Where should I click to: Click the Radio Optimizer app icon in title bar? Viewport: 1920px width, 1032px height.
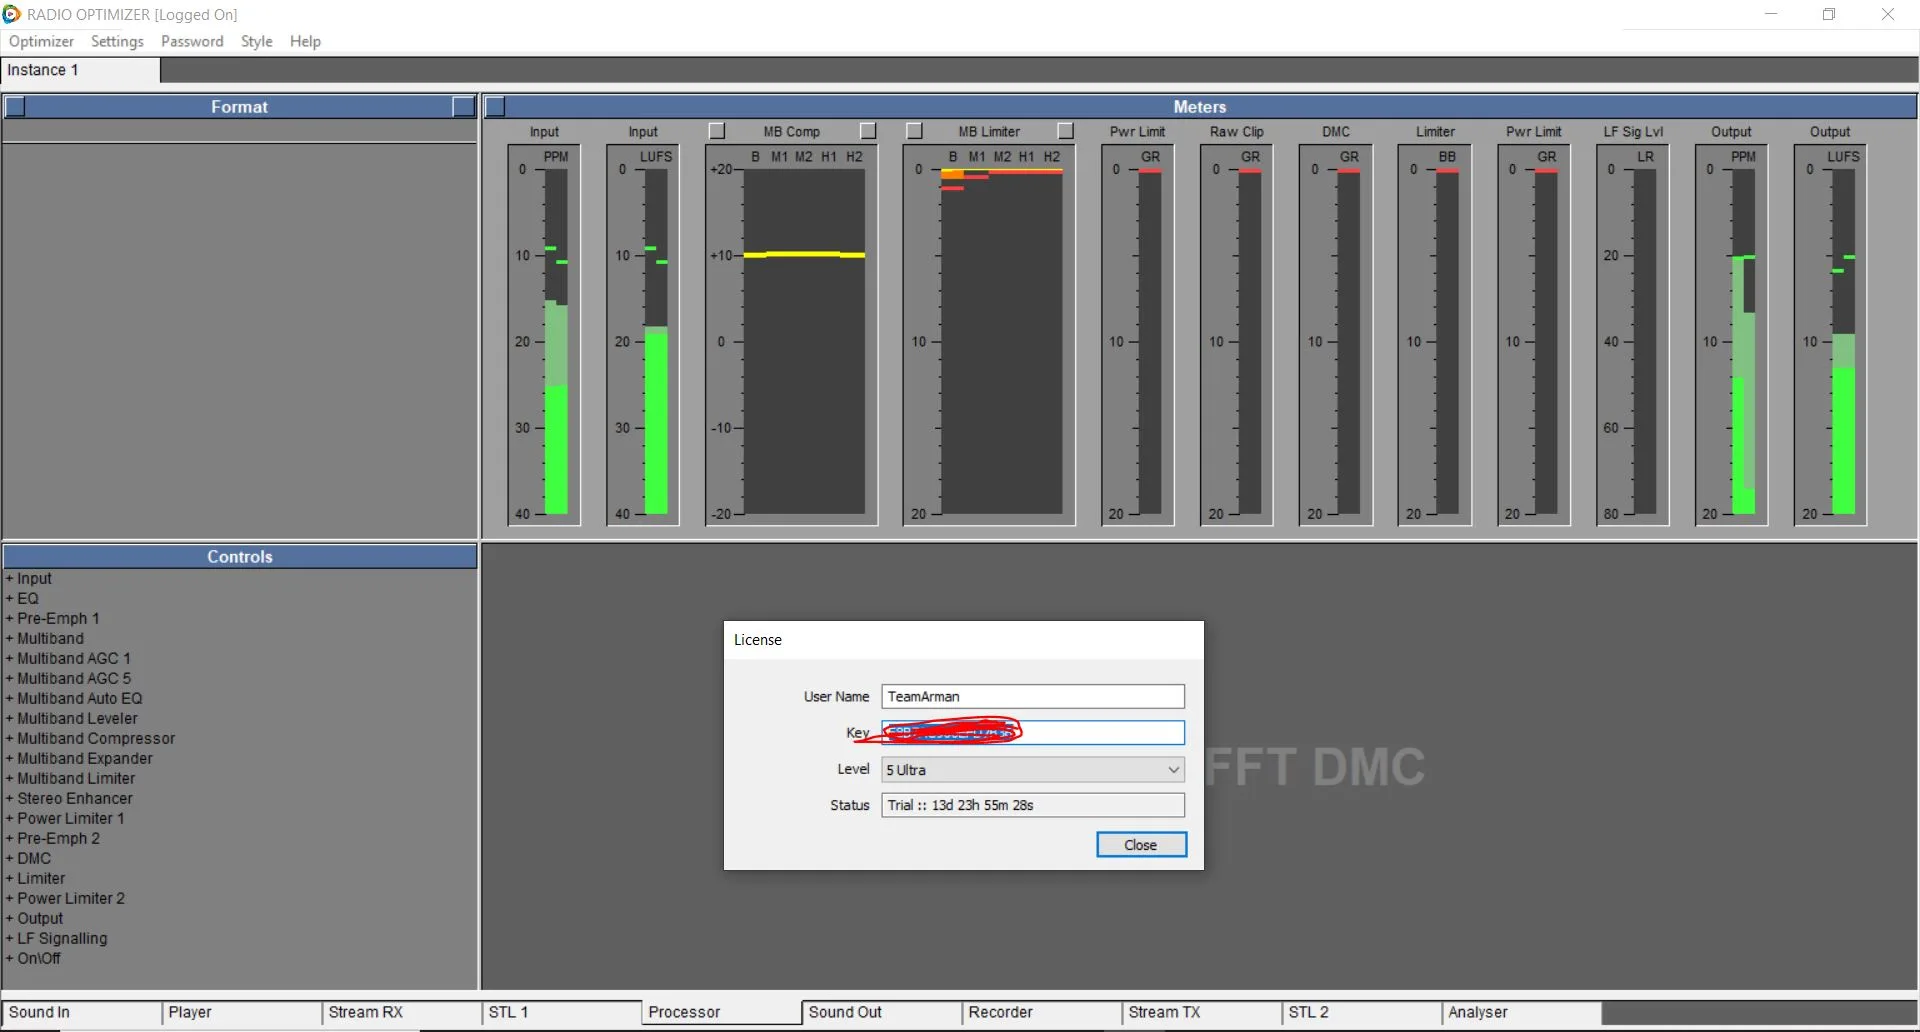11,14
